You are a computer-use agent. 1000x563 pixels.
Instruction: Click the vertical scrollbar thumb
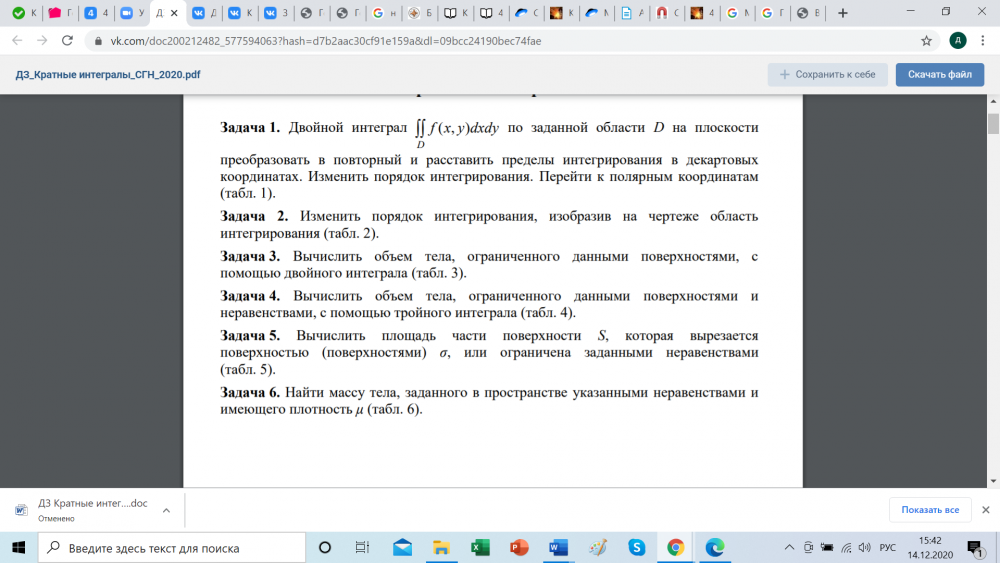click(993, 123)
